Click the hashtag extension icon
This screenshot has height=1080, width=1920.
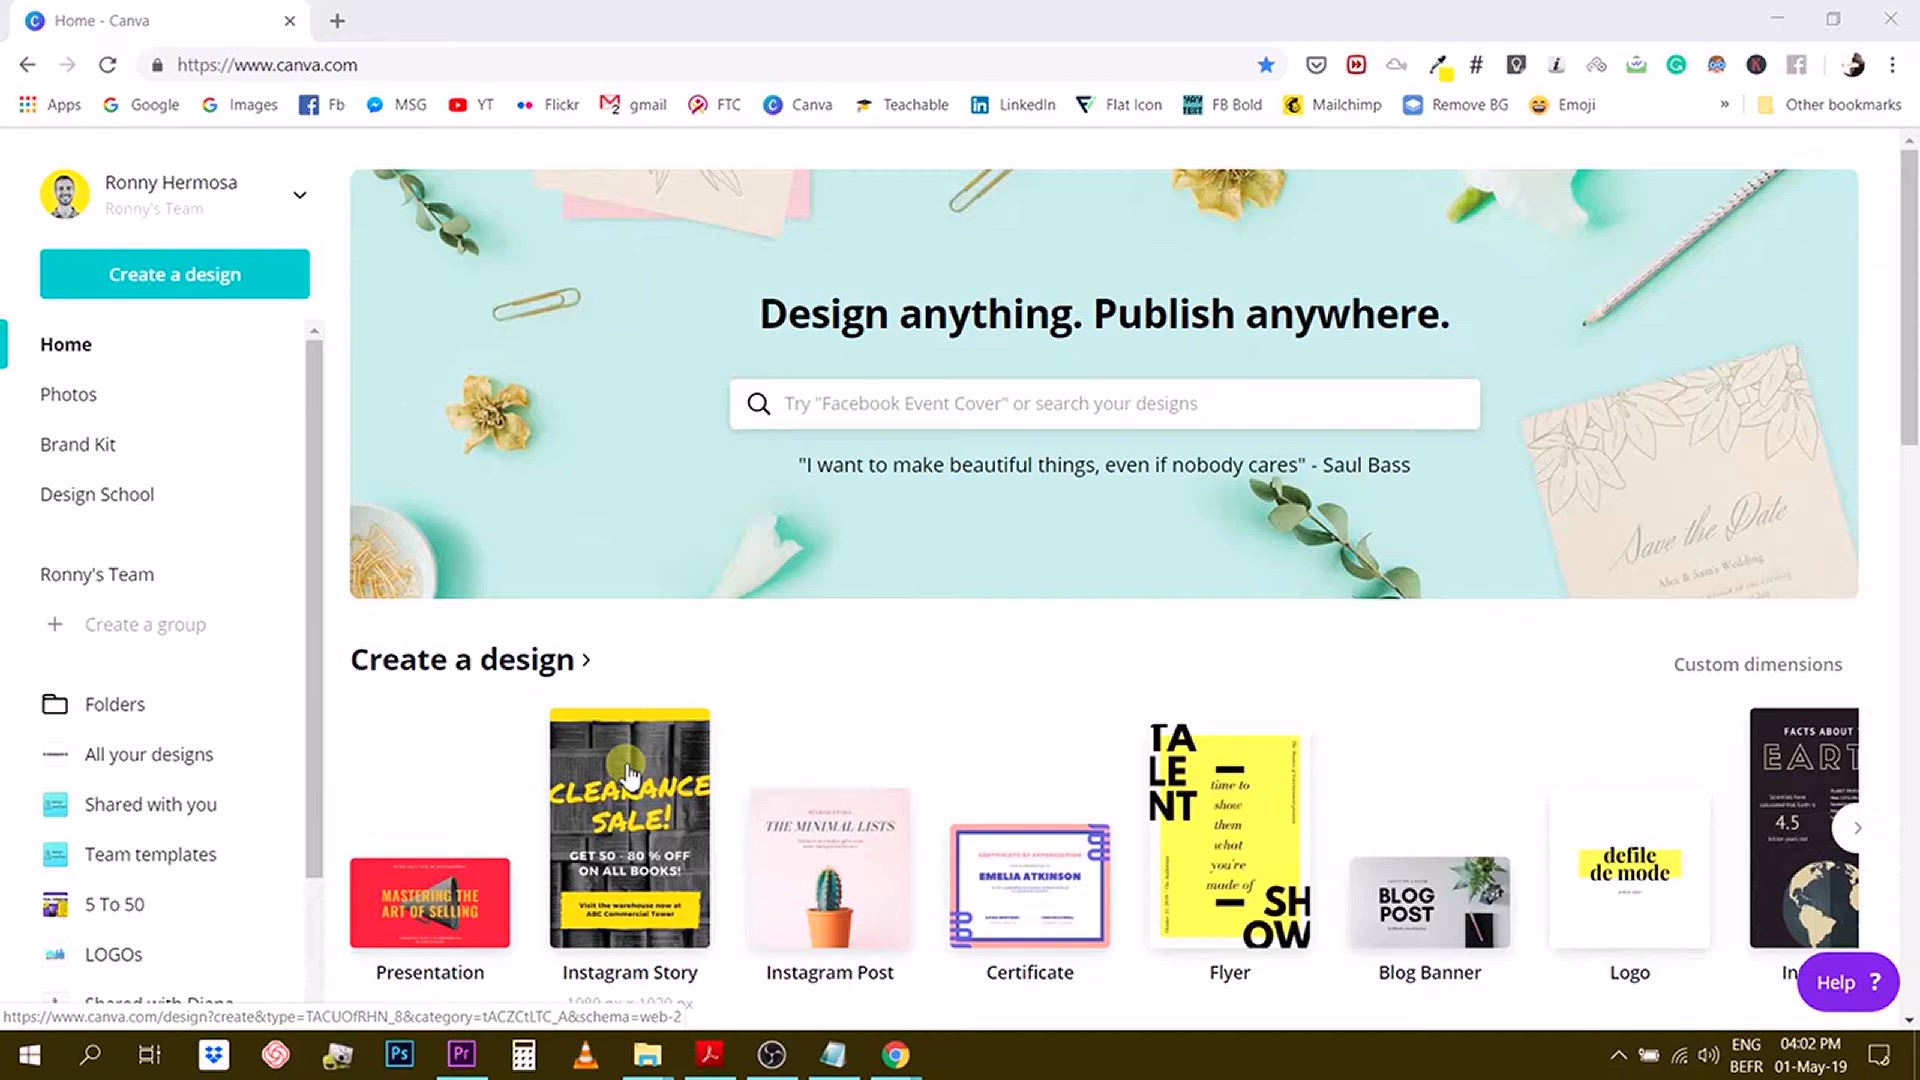(x=1476, y=65)
